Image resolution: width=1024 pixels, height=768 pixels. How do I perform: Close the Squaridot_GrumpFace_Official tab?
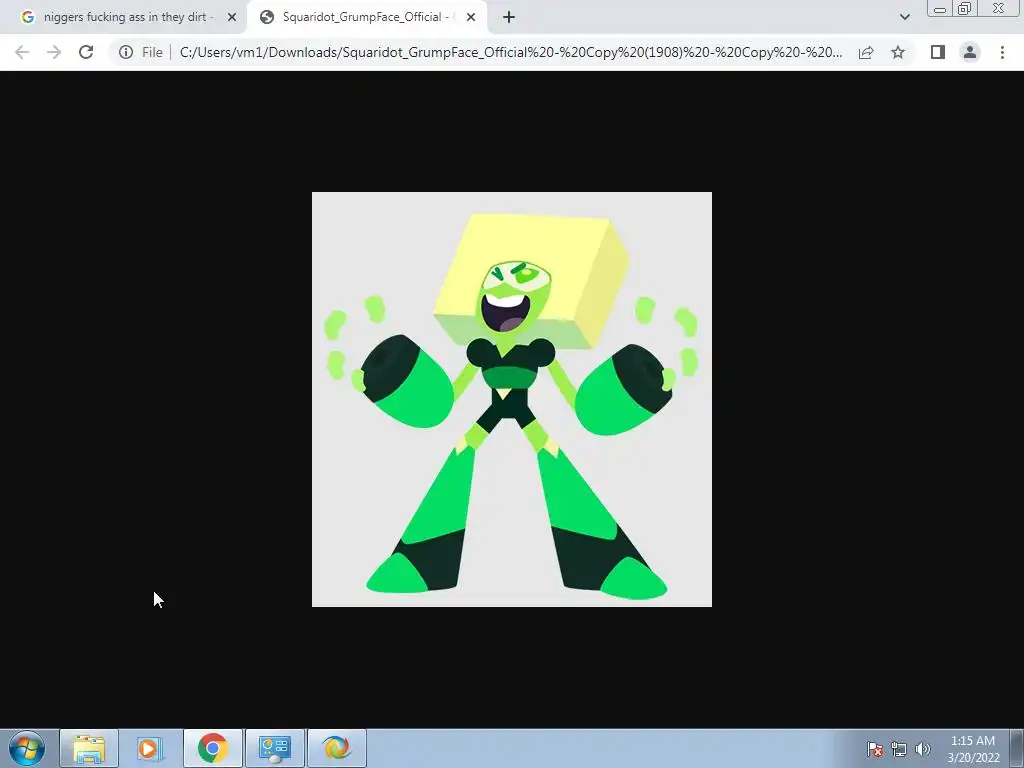[471, 17]
